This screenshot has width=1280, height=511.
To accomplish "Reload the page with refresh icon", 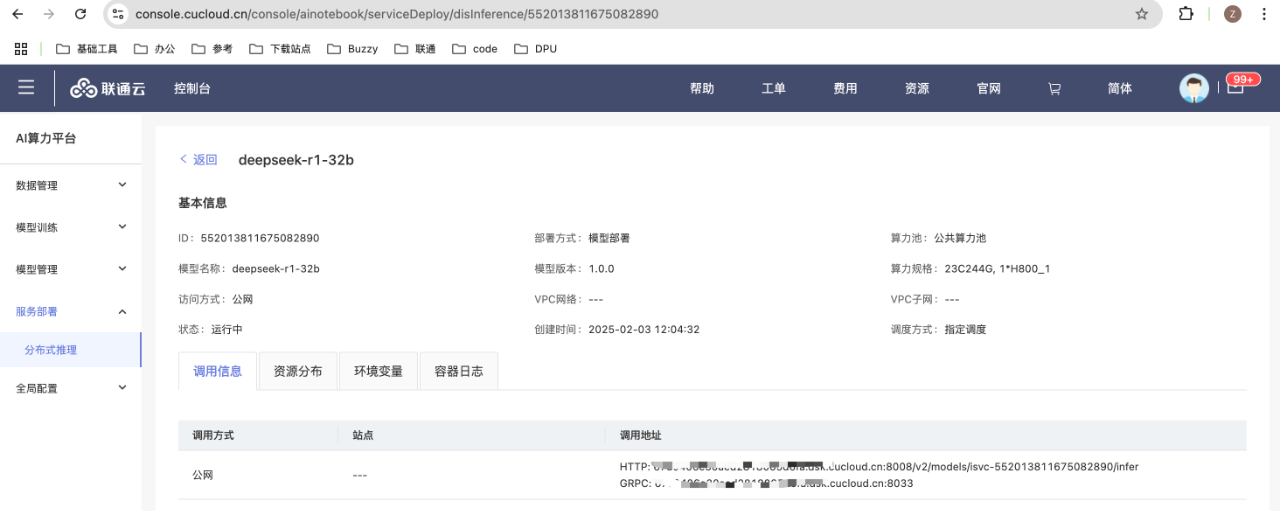I will click(81, 14).
